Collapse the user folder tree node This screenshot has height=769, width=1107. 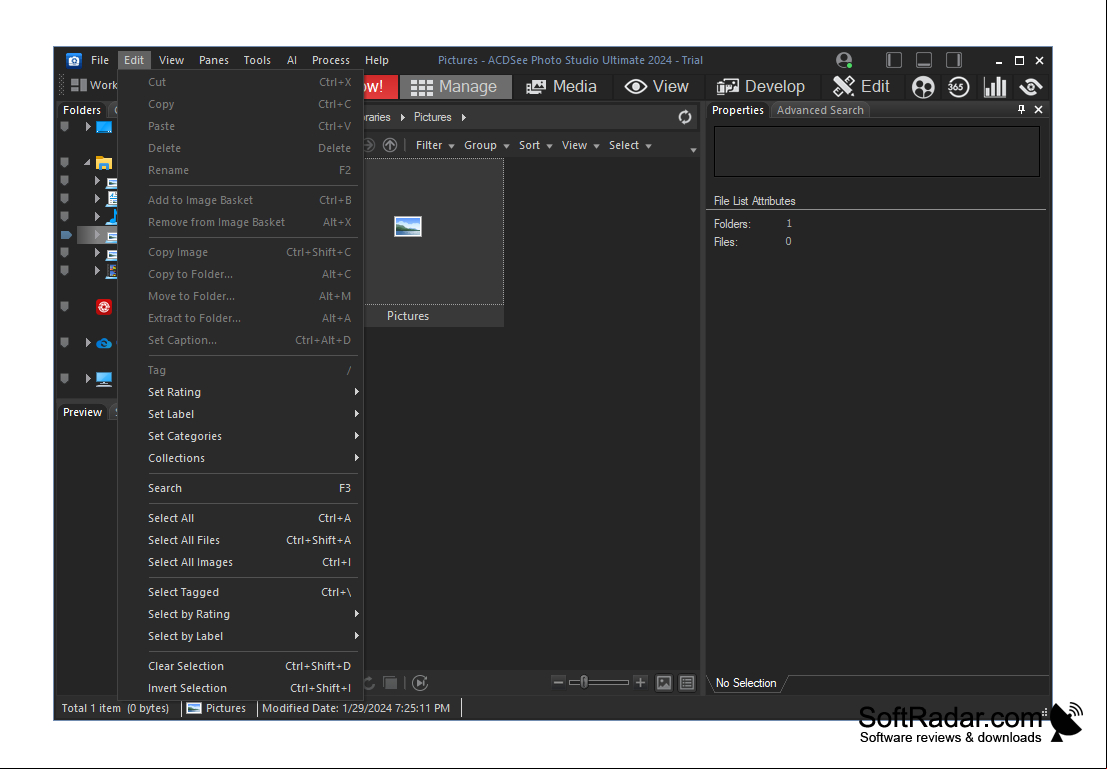(x=88, y=162)
